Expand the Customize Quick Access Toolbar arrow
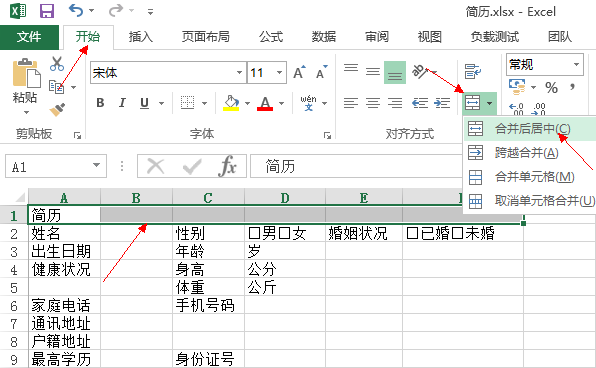 coord(151,12)
